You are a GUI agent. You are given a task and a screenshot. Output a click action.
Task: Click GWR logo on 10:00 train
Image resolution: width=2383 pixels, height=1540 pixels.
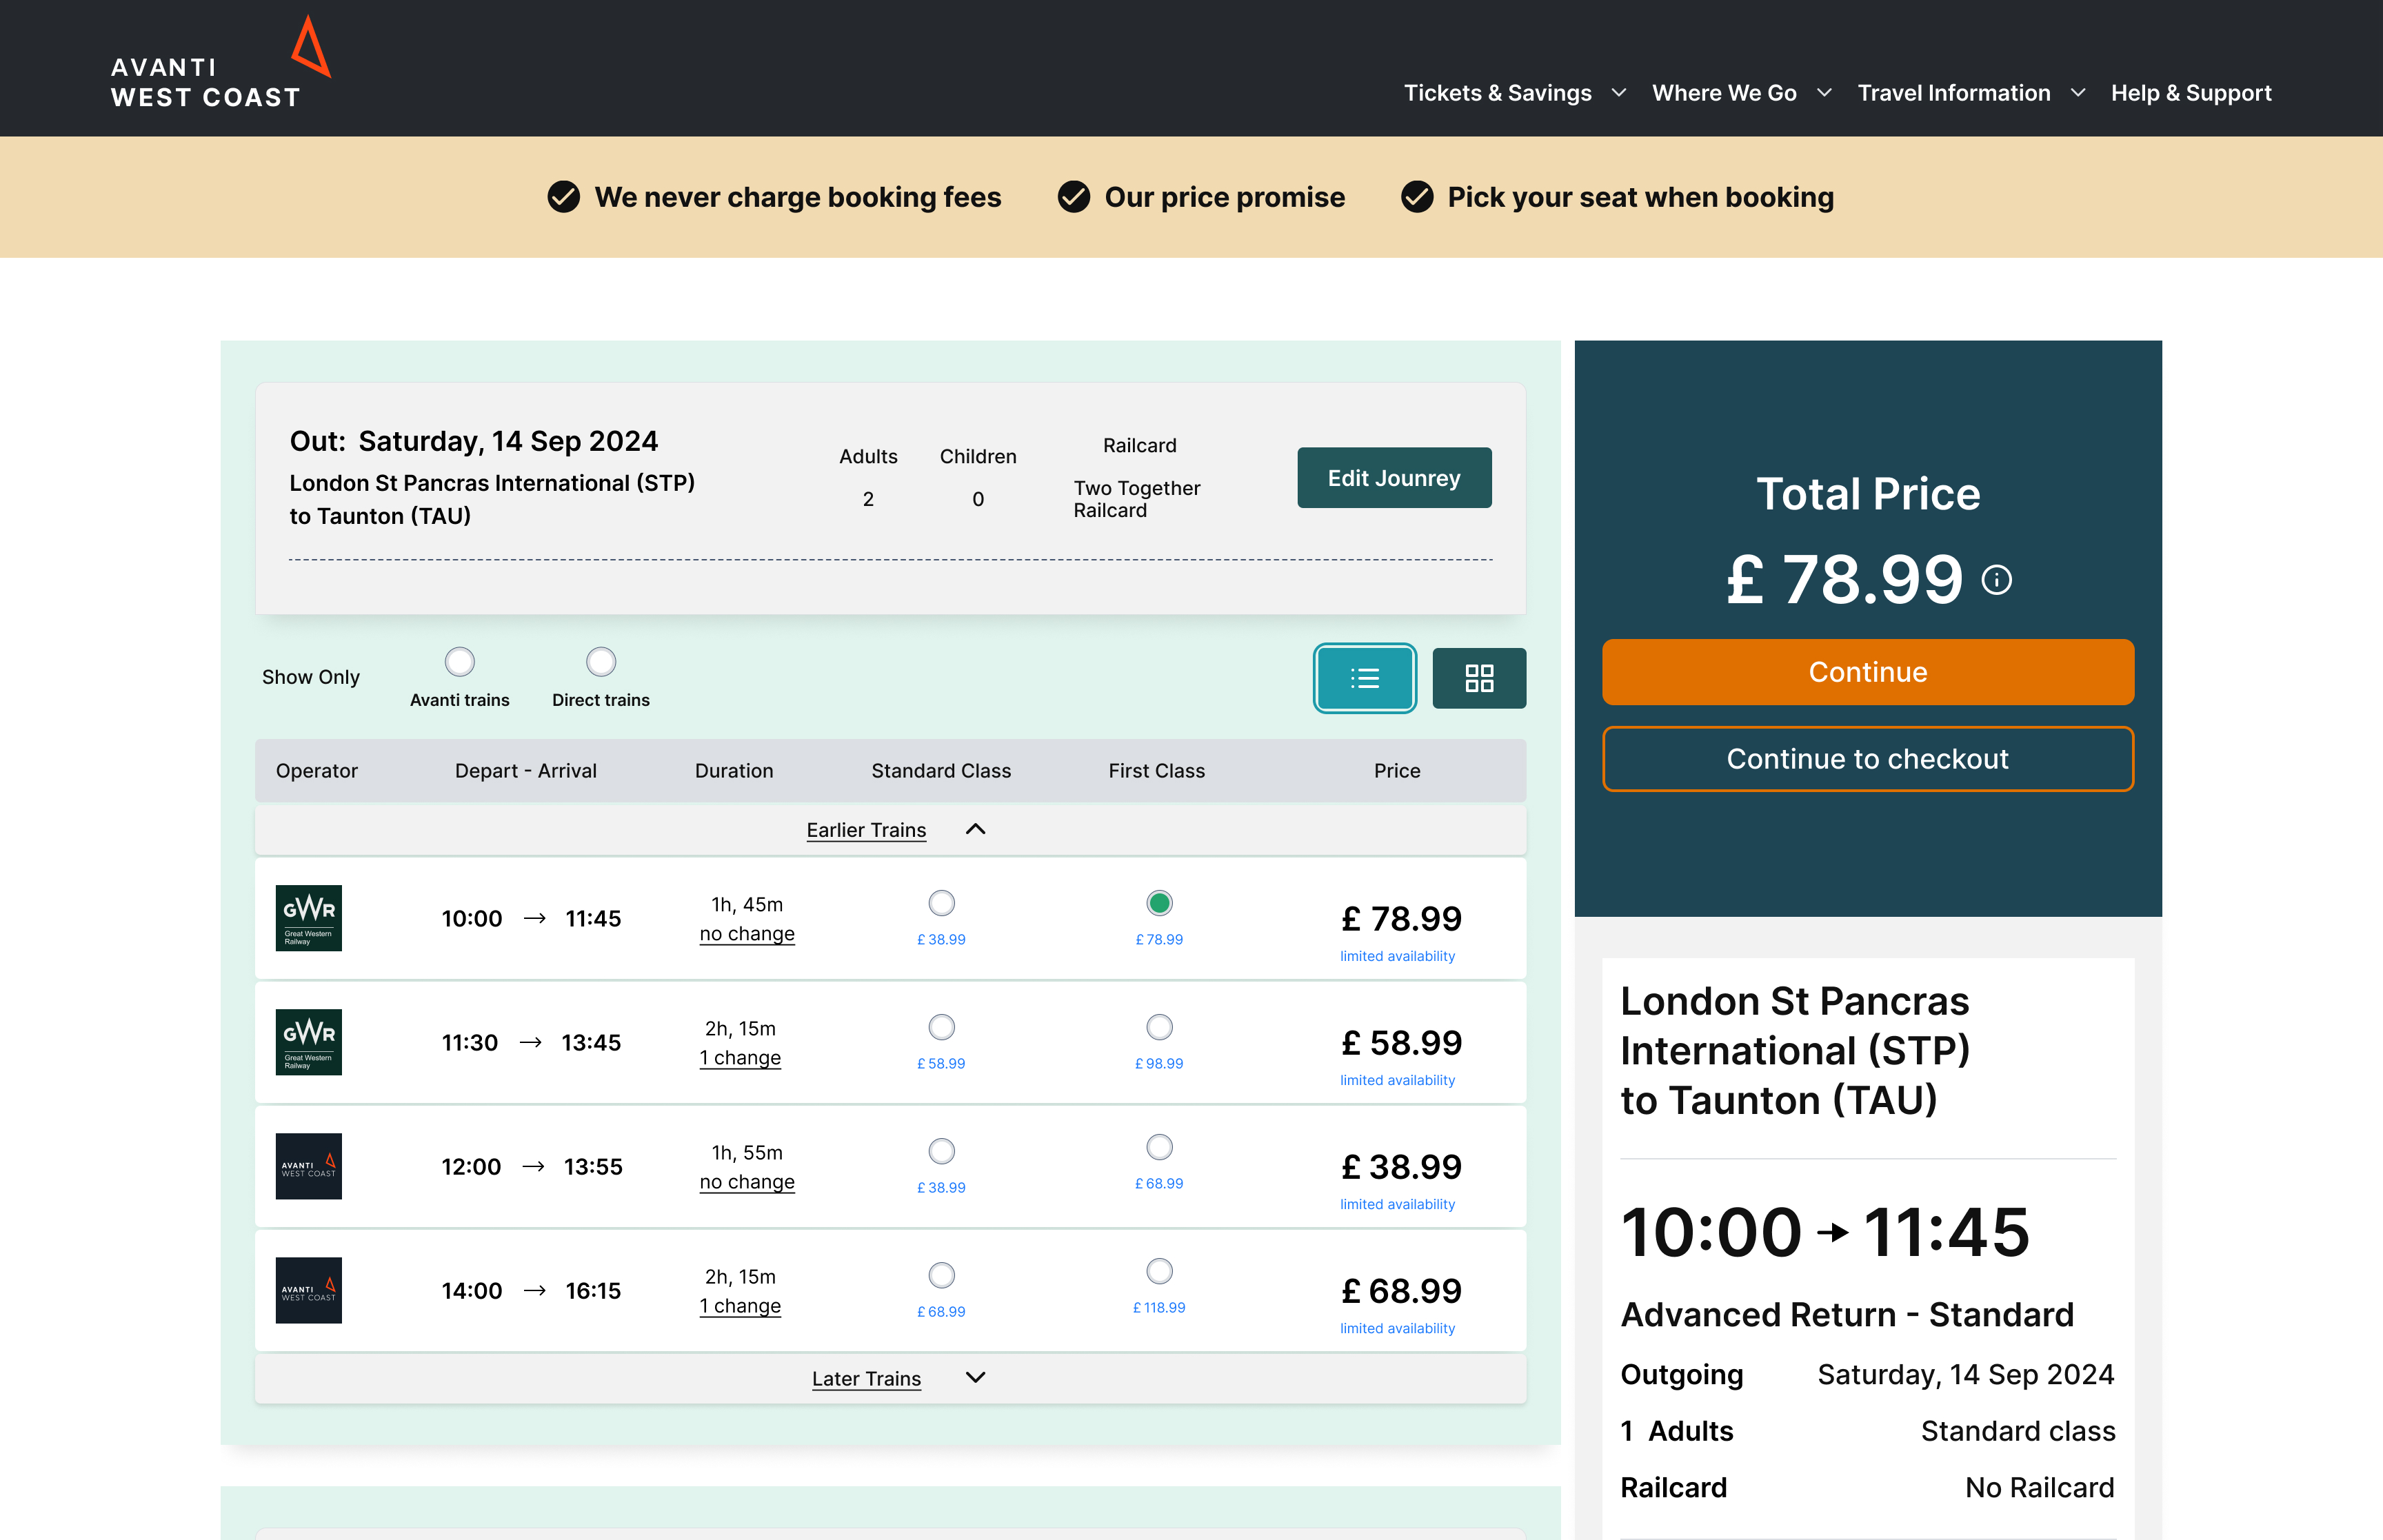click(308, 918)
